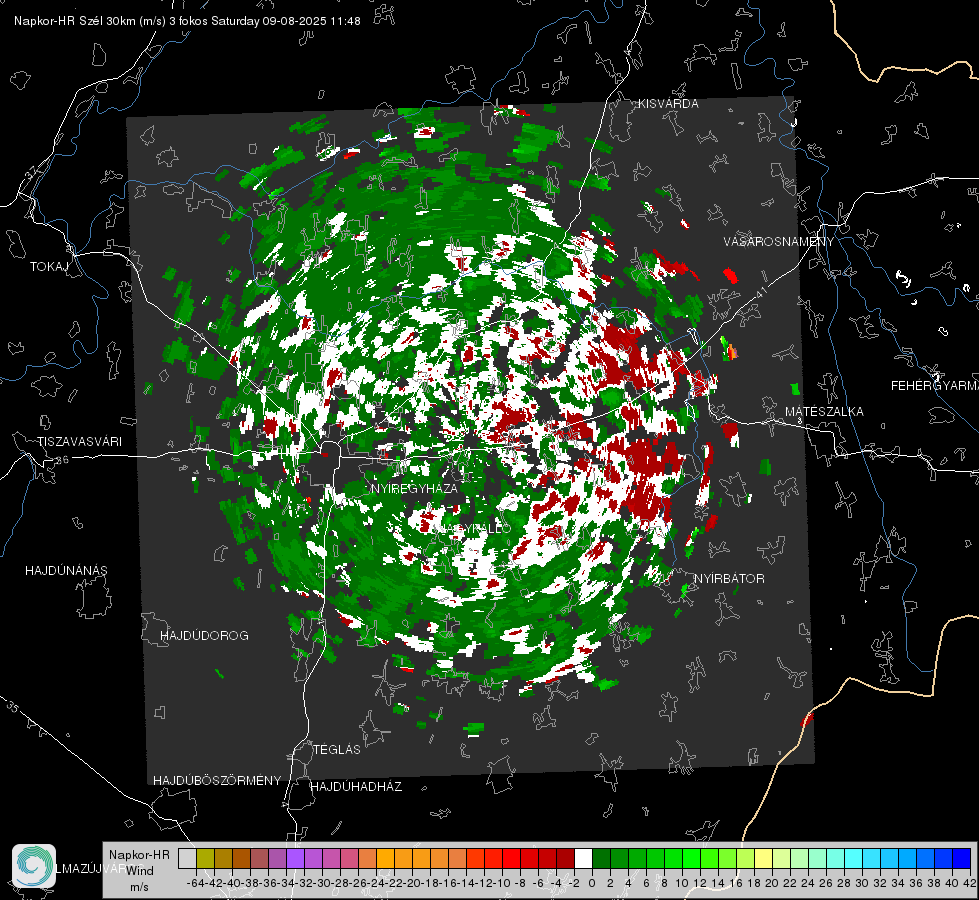
Task: Select the KISVÁRDA city label
Action: (668, 104)
